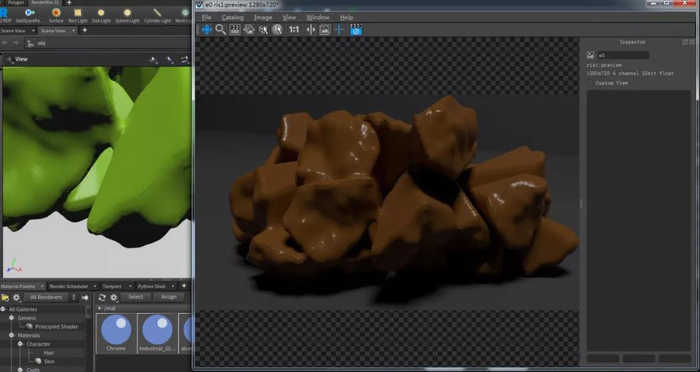Click the clapperboard icon next to the magnifier
The height and width of the screenshot is (372, 700).
(x=235, y=29)
